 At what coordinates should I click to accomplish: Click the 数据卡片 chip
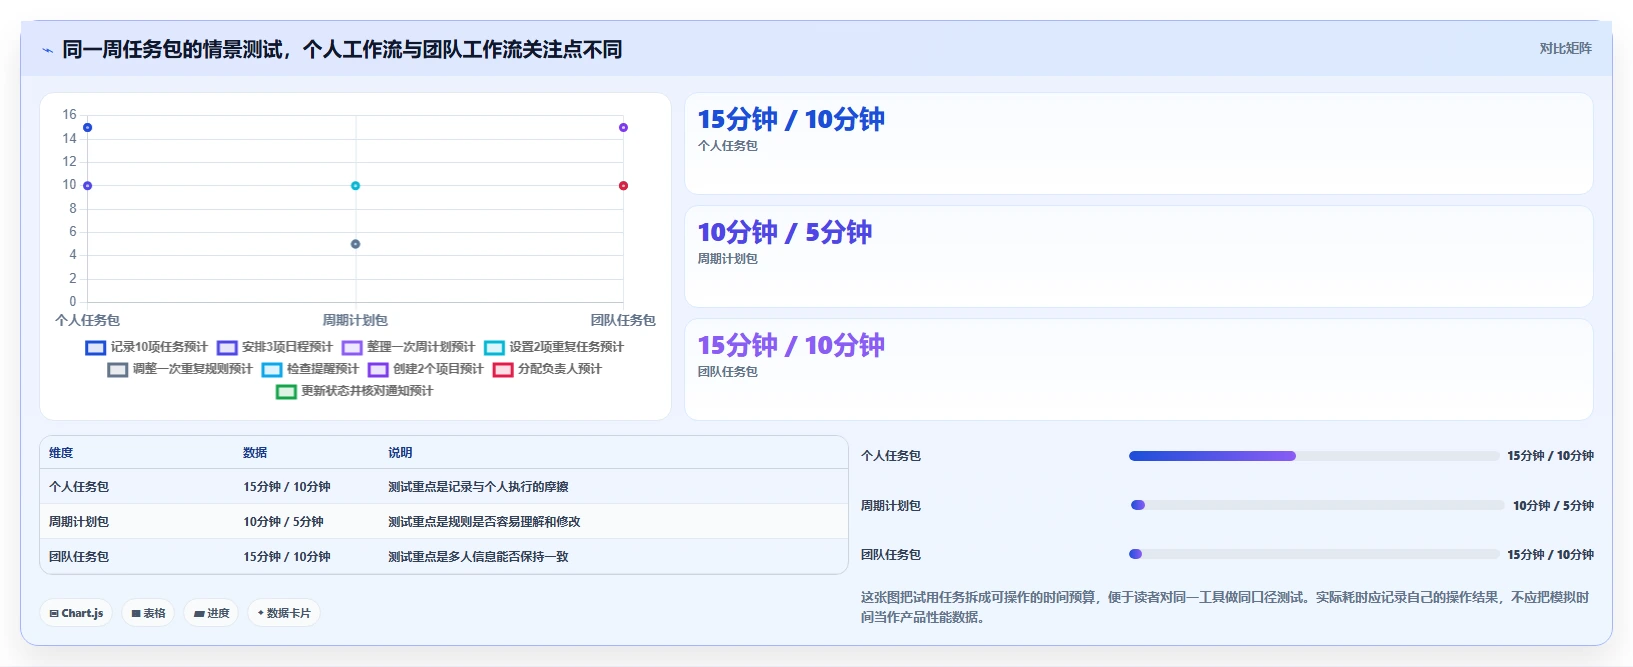(284, 613)
